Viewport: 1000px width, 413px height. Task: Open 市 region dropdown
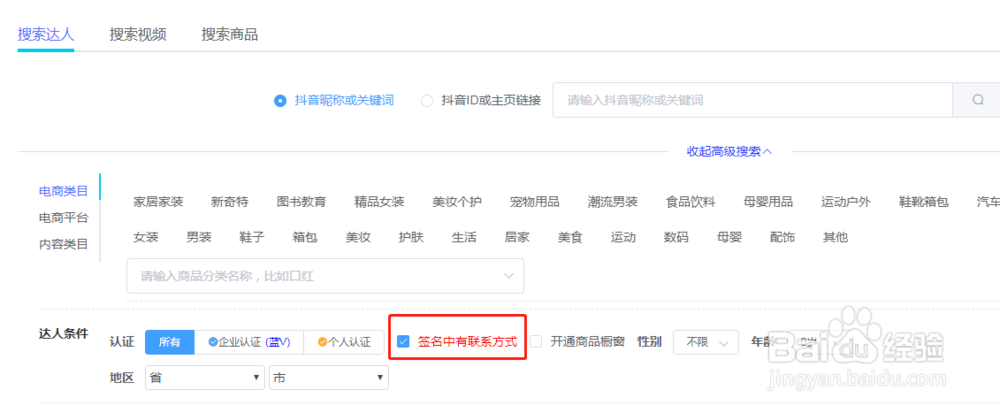[x=328, y=377]
